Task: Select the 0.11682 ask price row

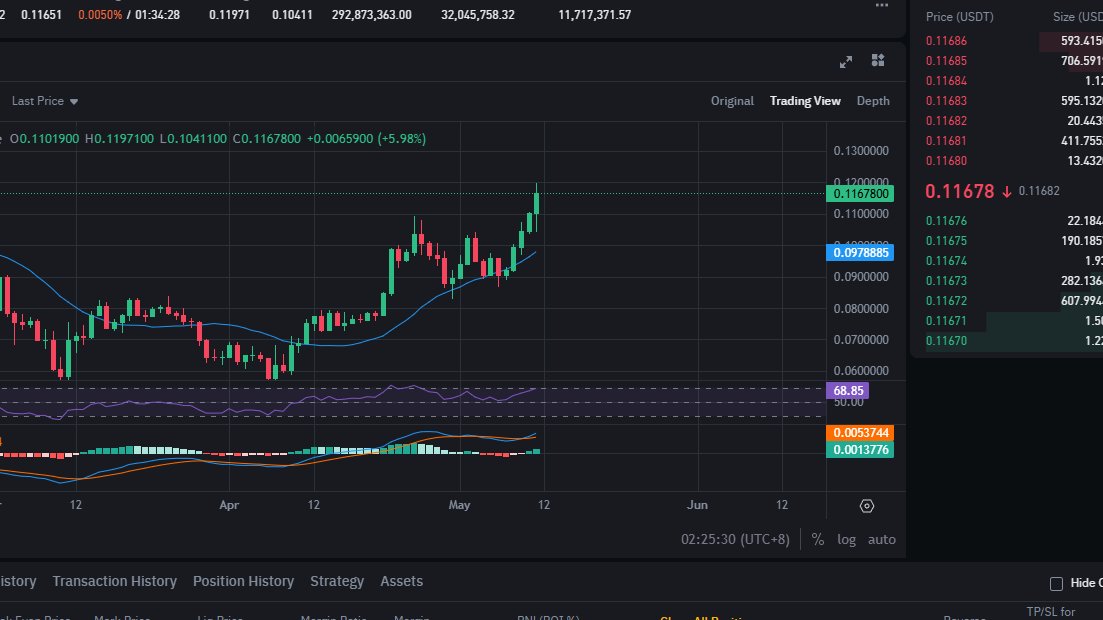Action: click(1014, 121)
